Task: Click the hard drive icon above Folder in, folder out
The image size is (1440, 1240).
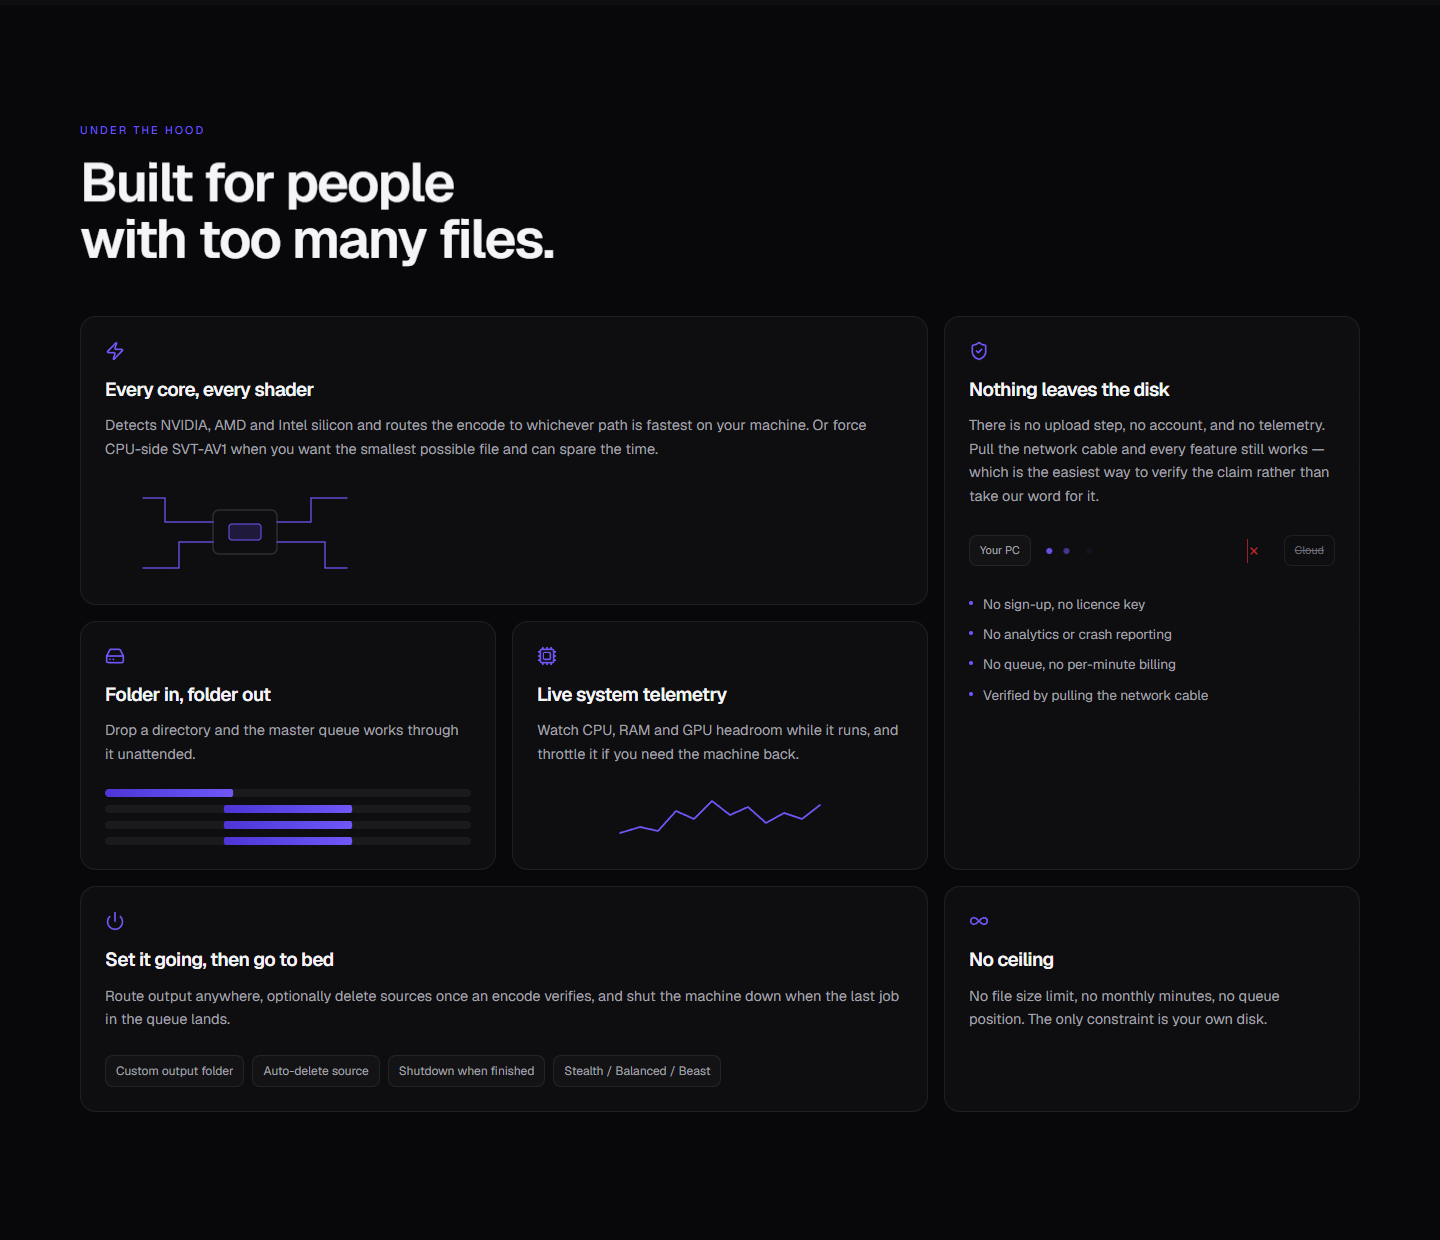Action: (115, 656)
